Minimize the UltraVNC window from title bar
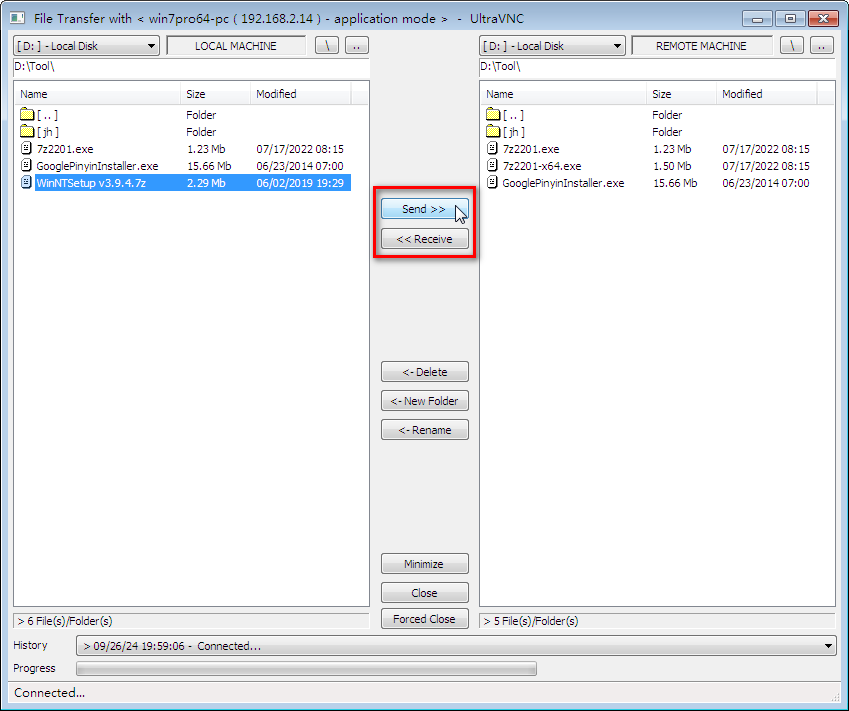Image resolution: width=849 pixels, height=711 pixels. pyautogui.click(x=757, y=19)
